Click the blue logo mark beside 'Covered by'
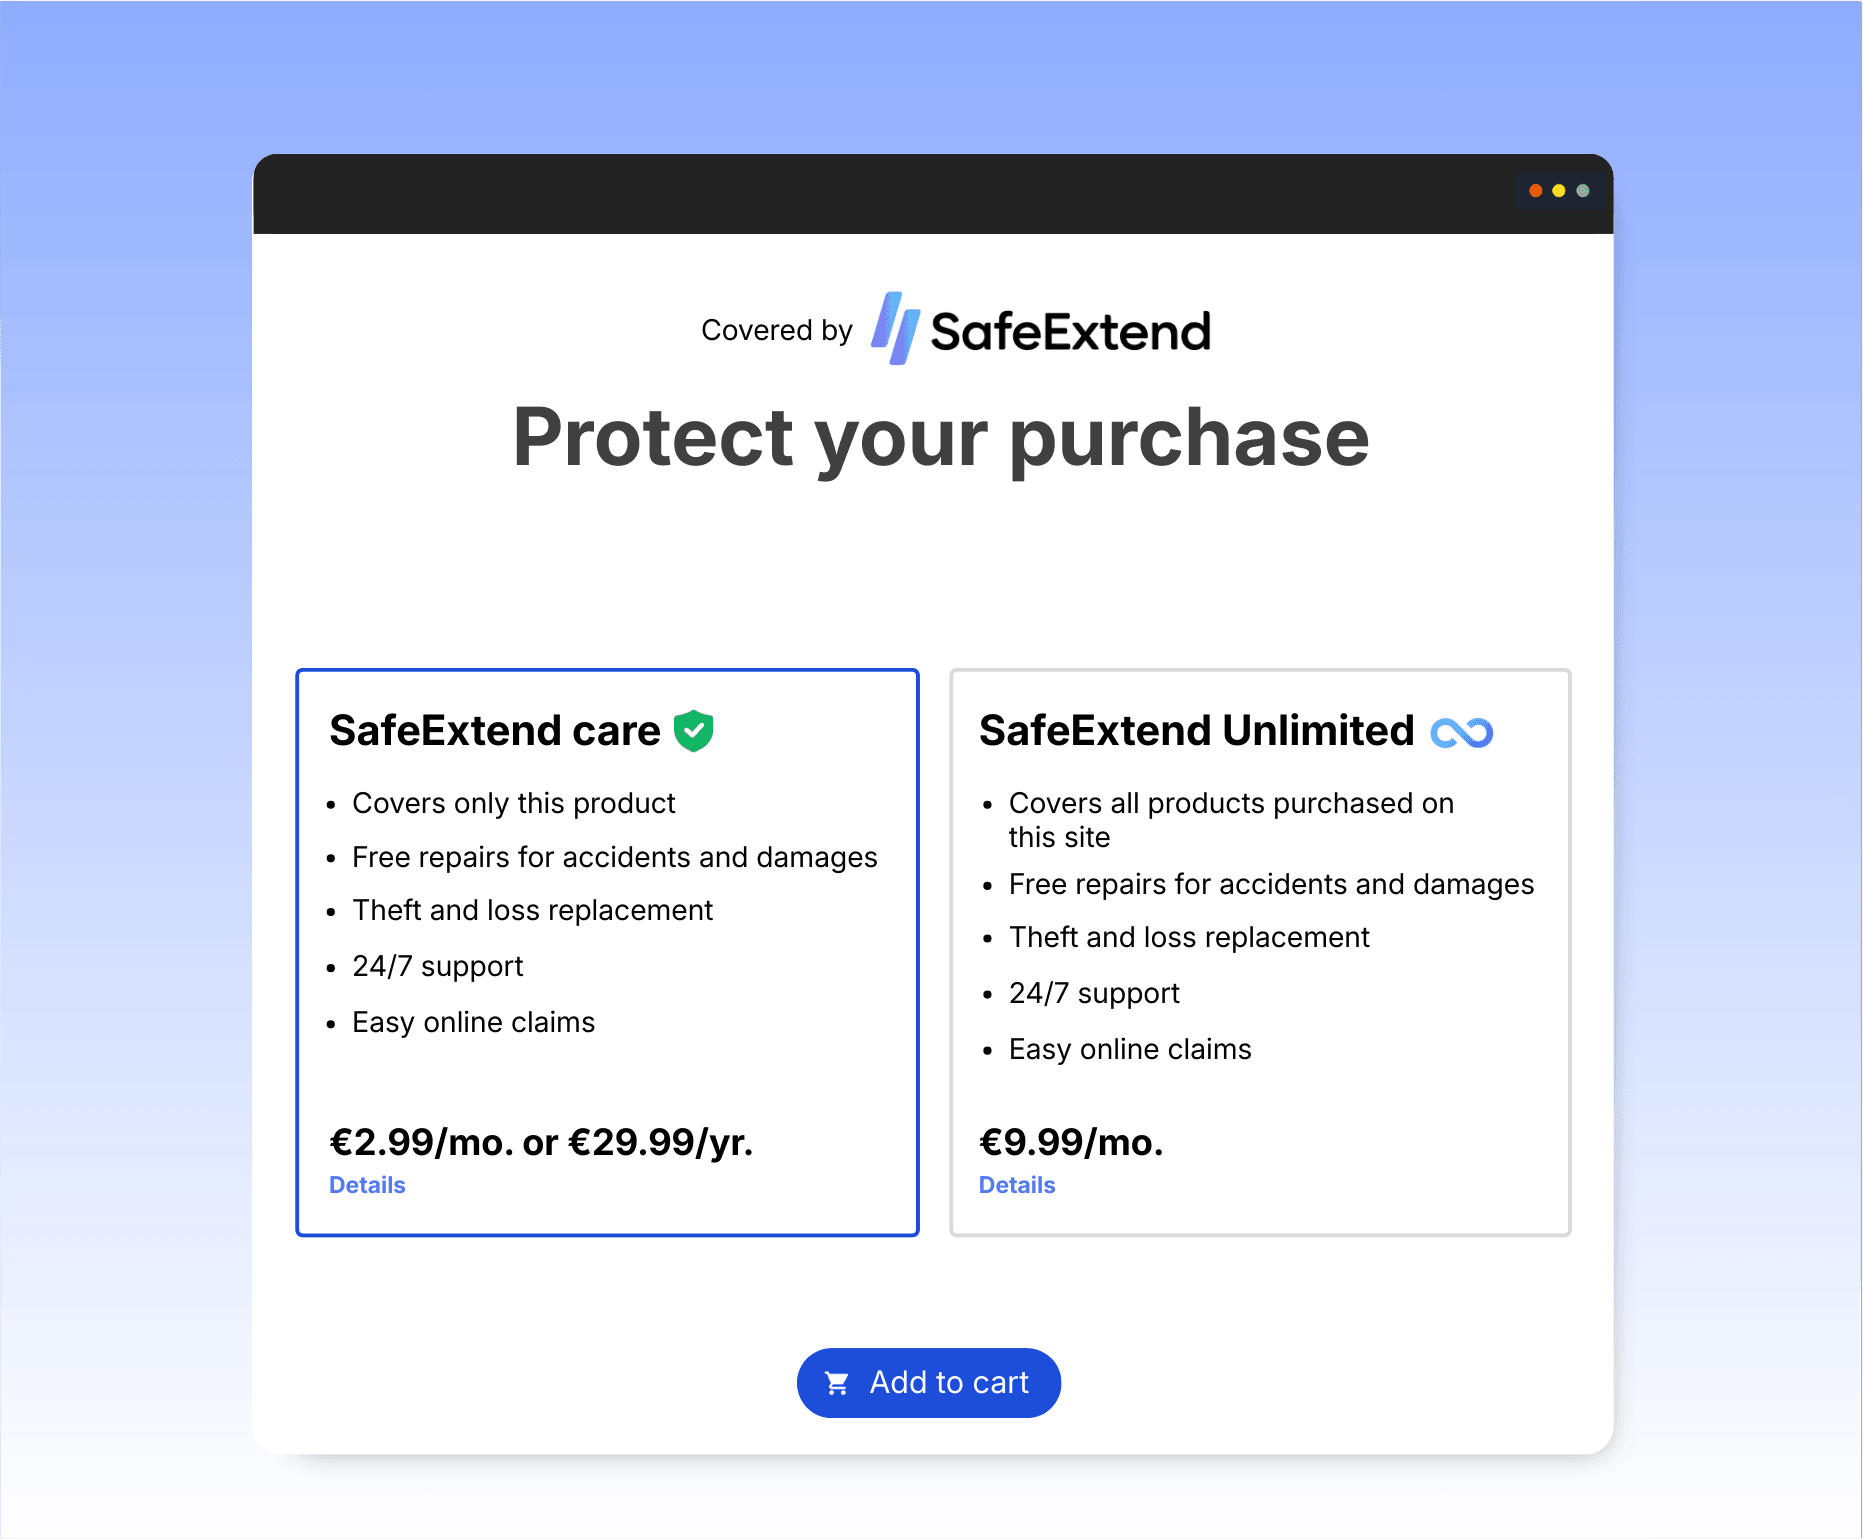This screenshot has height=1539, width=1863. pyautogui.click(x=893, y=328)
